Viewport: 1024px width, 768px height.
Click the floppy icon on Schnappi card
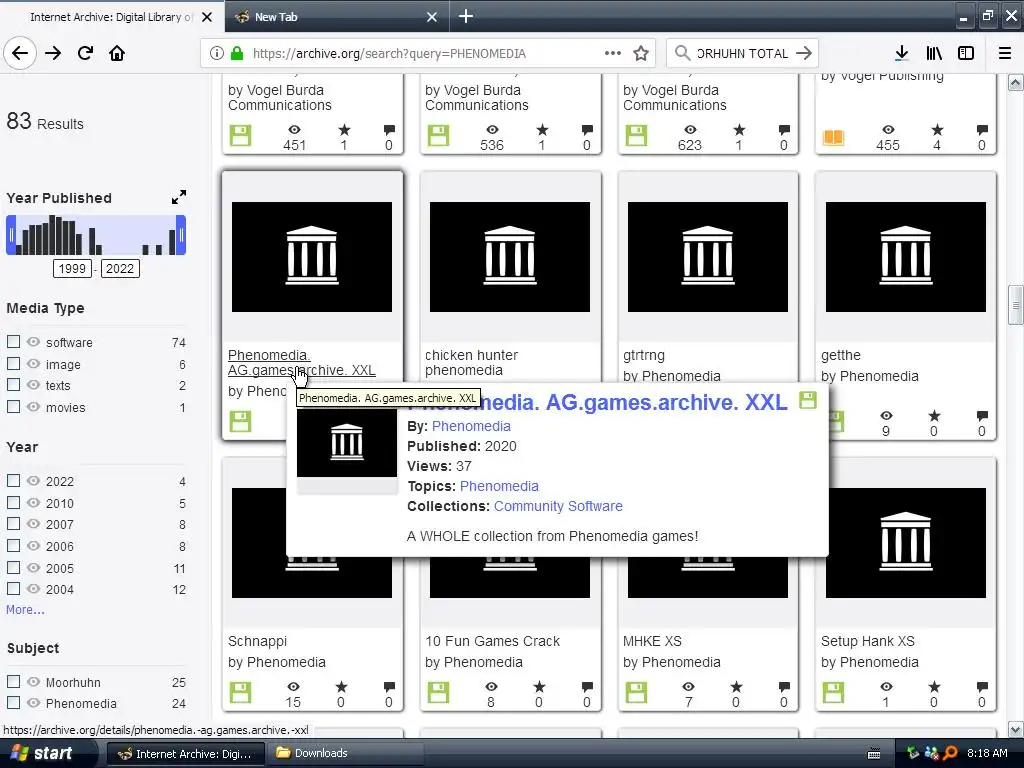(240, 692)
